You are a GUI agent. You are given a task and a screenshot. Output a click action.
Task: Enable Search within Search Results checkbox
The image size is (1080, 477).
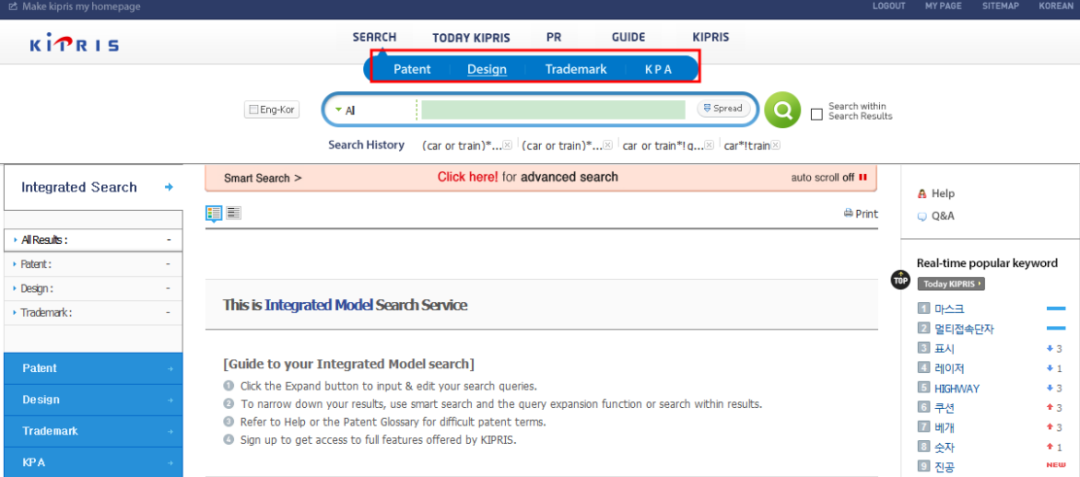click(x=817, y=114)
